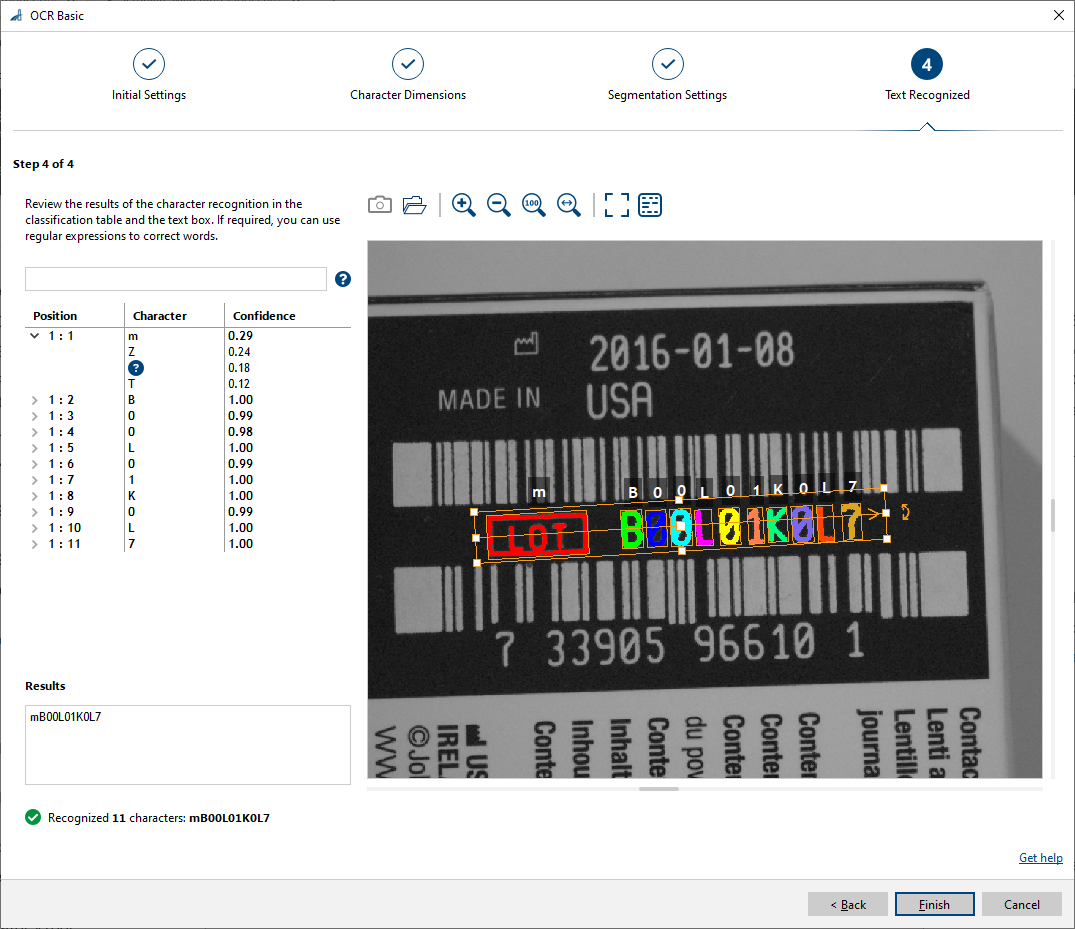Select character 7 in row 1:11
This screenshot has height=929, width=1075.
(132, 544)
